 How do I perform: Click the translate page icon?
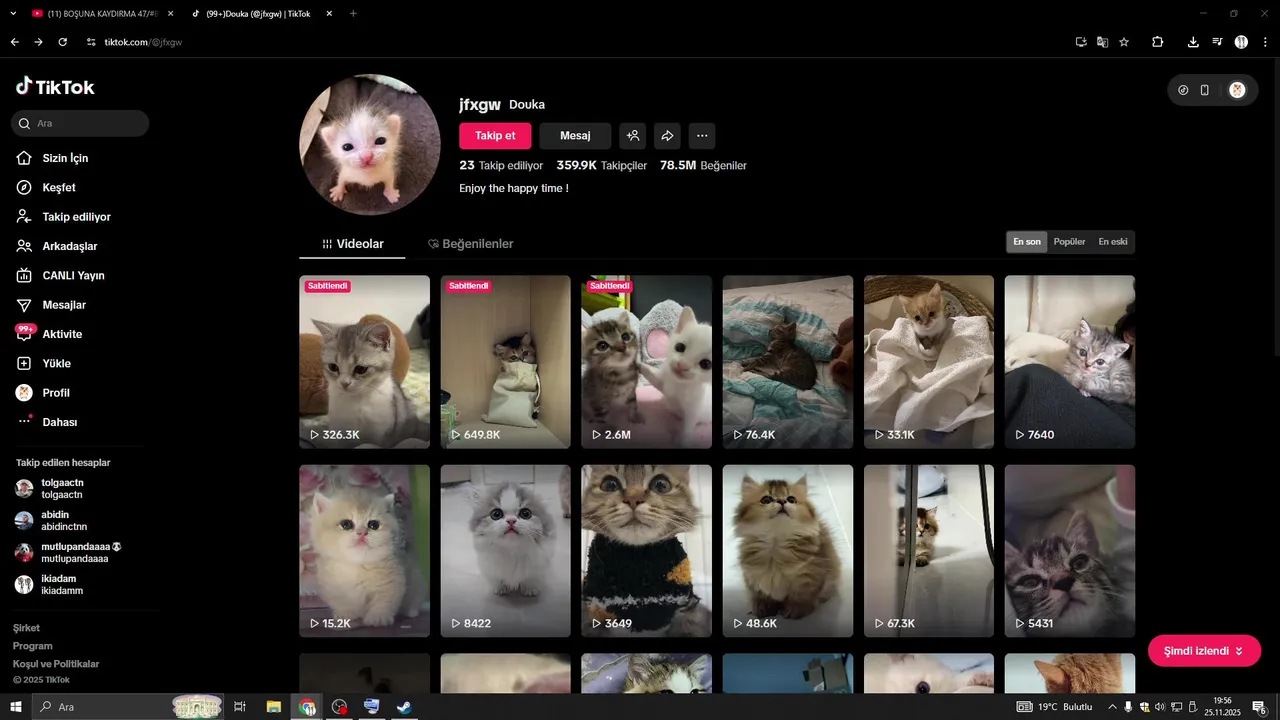pos(1102,42)
